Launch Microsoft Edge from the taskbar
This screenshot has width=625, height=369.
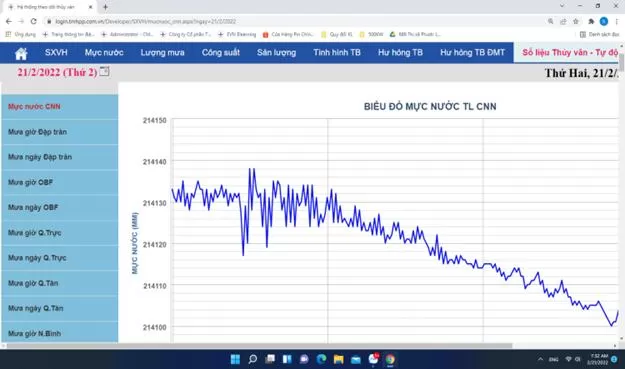321,359
